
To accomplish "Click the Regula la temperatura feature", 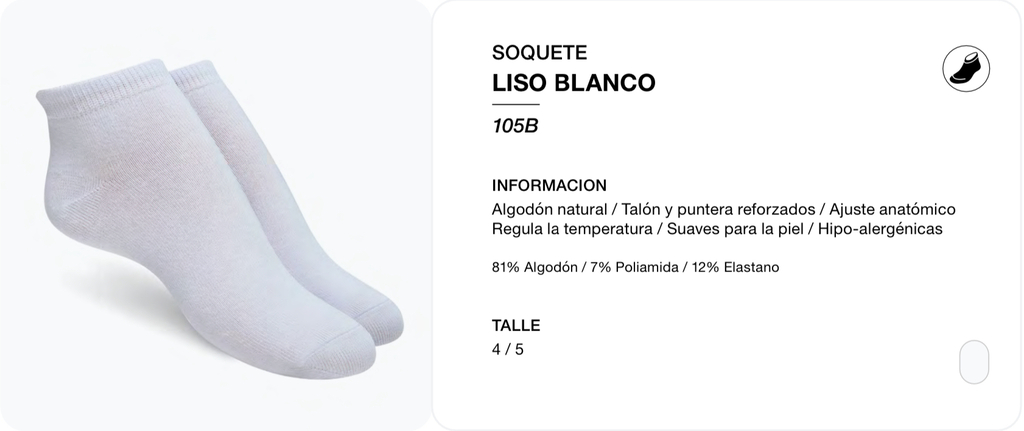I will coord(572,229).
